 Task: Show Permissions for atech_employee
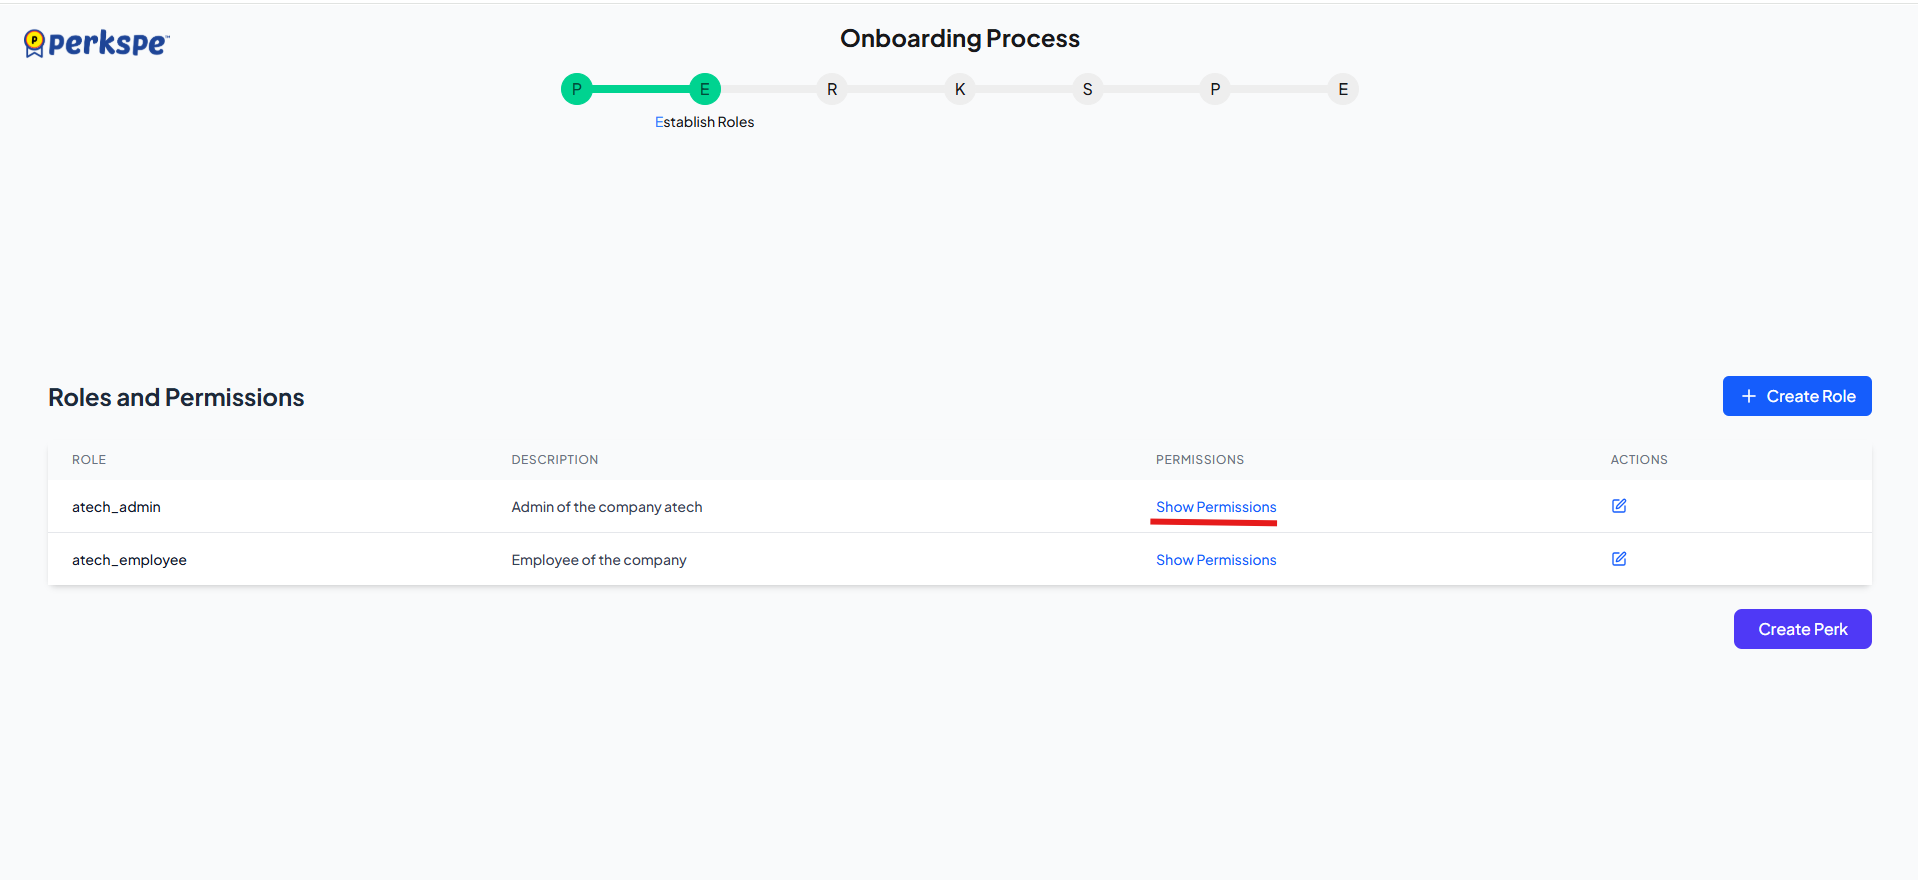point(1216,560)
